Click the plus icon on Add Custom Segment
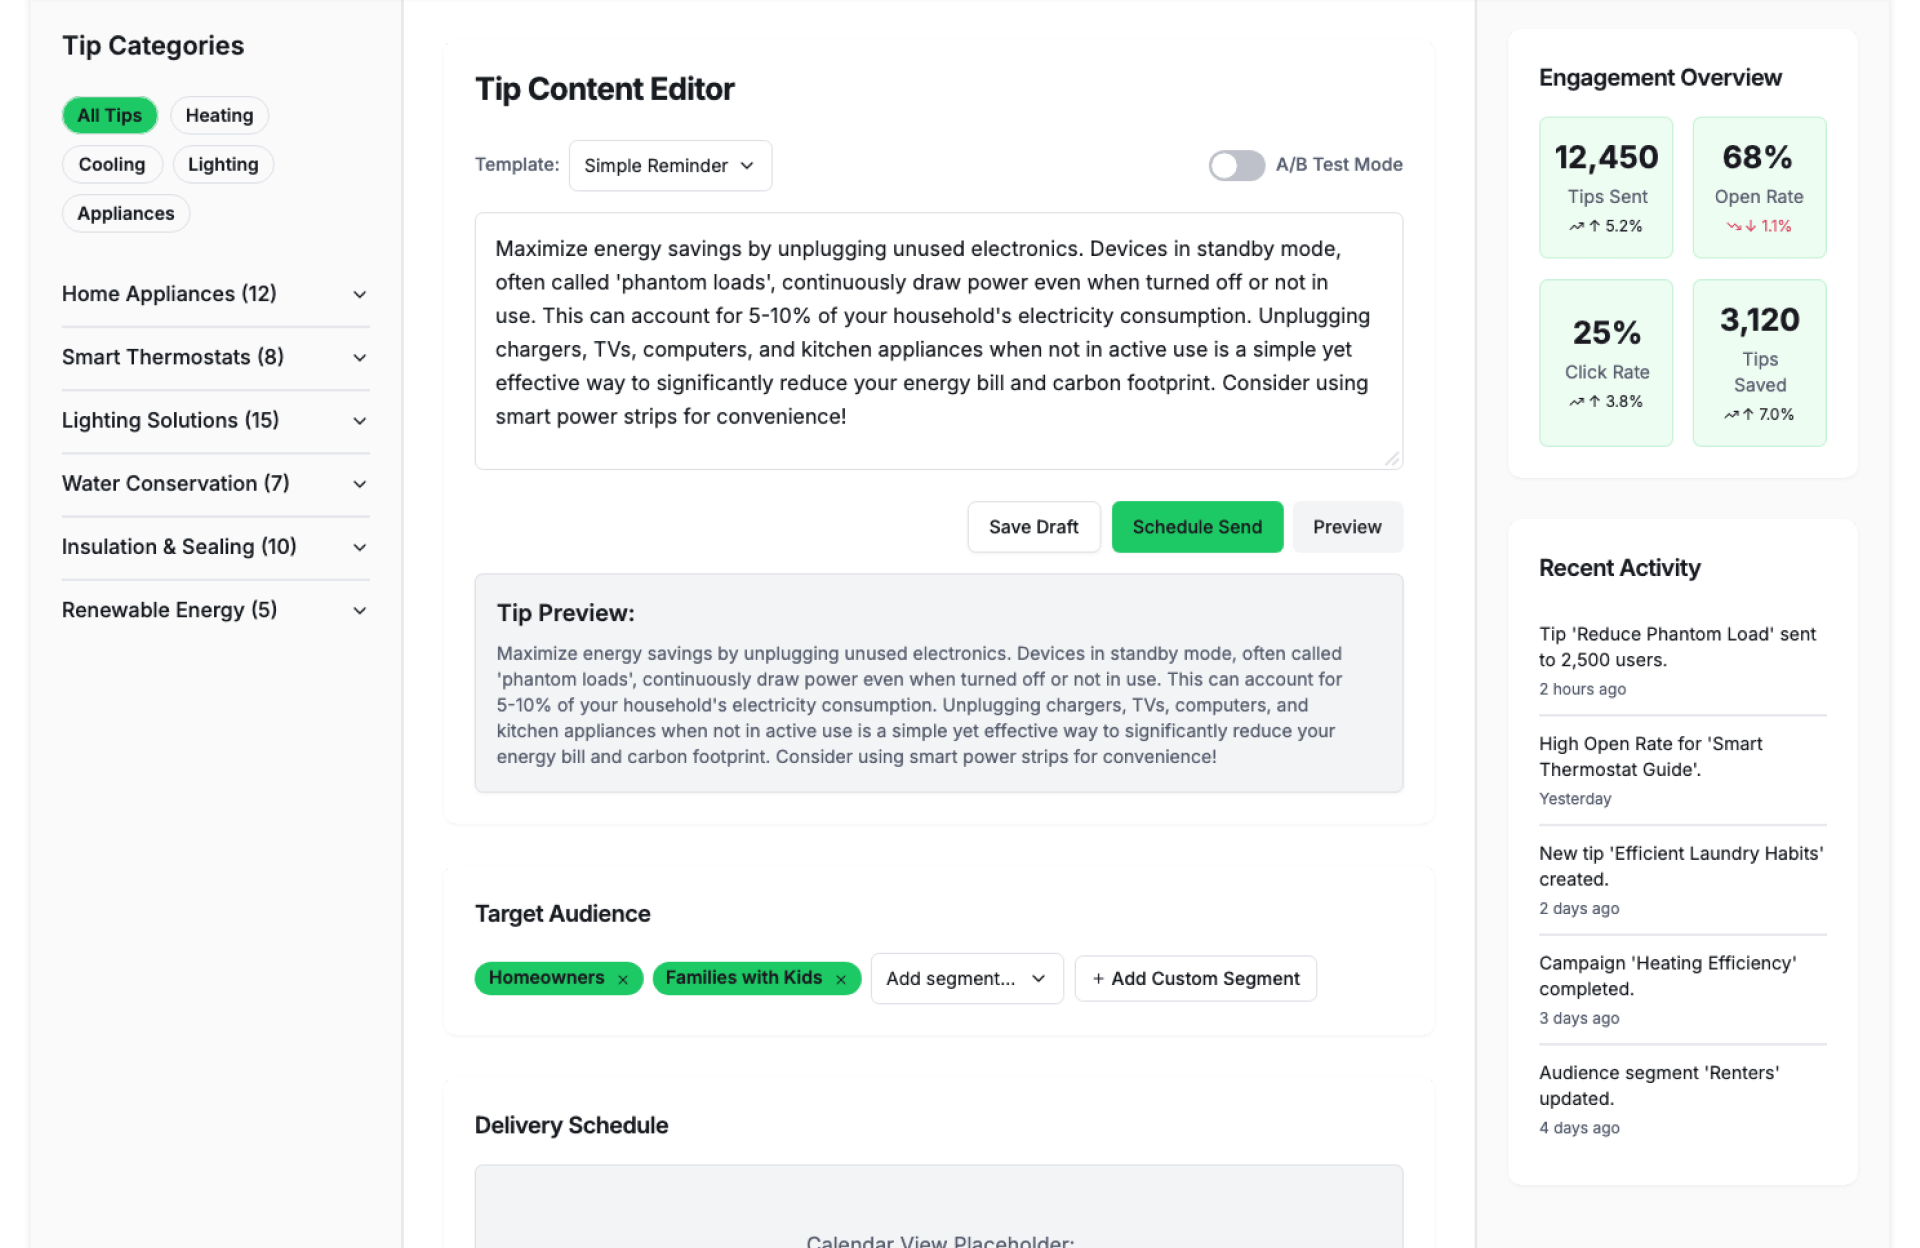The width and height of the screenshot is (1920, 1248). tap(1098, 979)
